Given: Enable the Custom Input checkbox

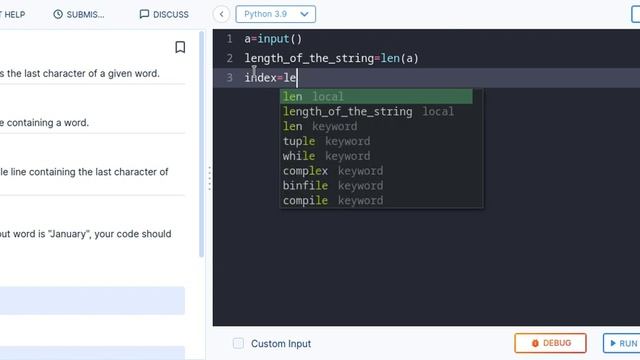Looking at the screenshot, I should coord(238,343).
